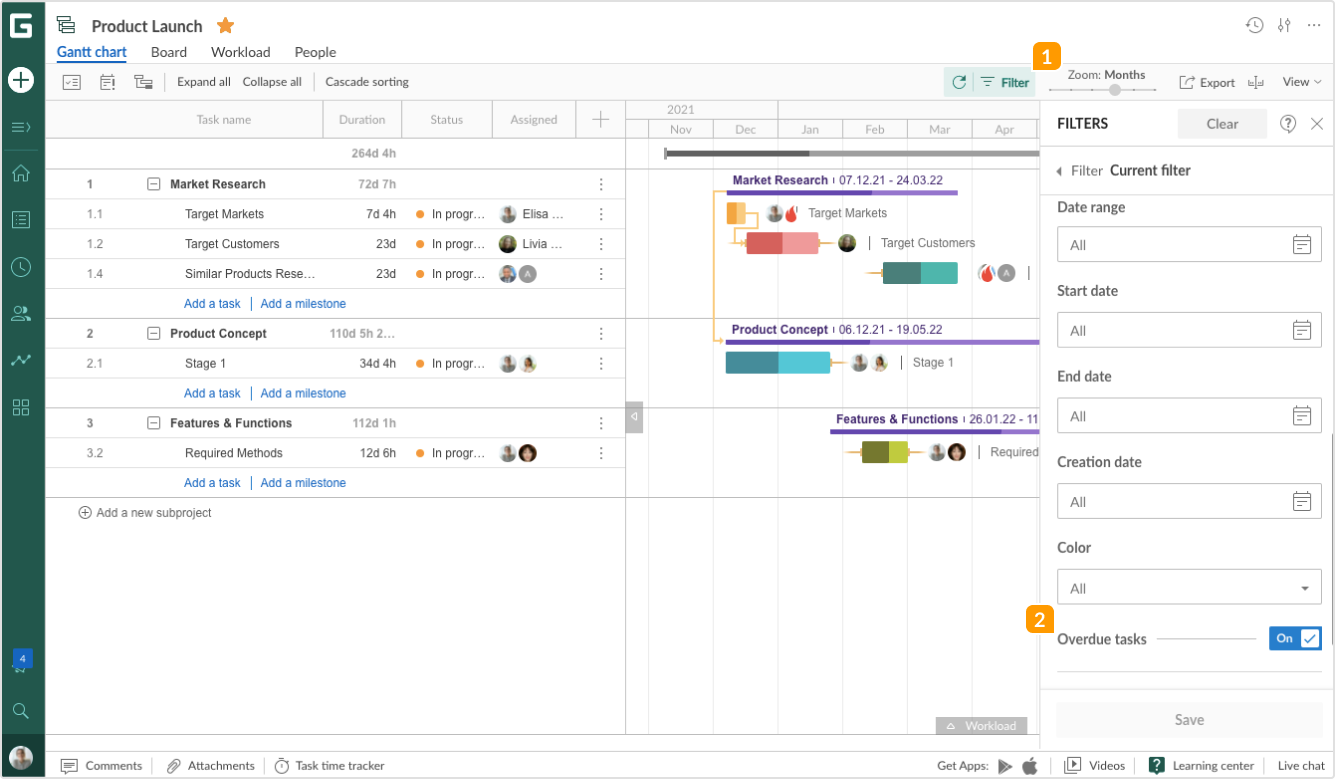Select the task hierarchy toolbar icon
1335x779 pixels.
143,82
